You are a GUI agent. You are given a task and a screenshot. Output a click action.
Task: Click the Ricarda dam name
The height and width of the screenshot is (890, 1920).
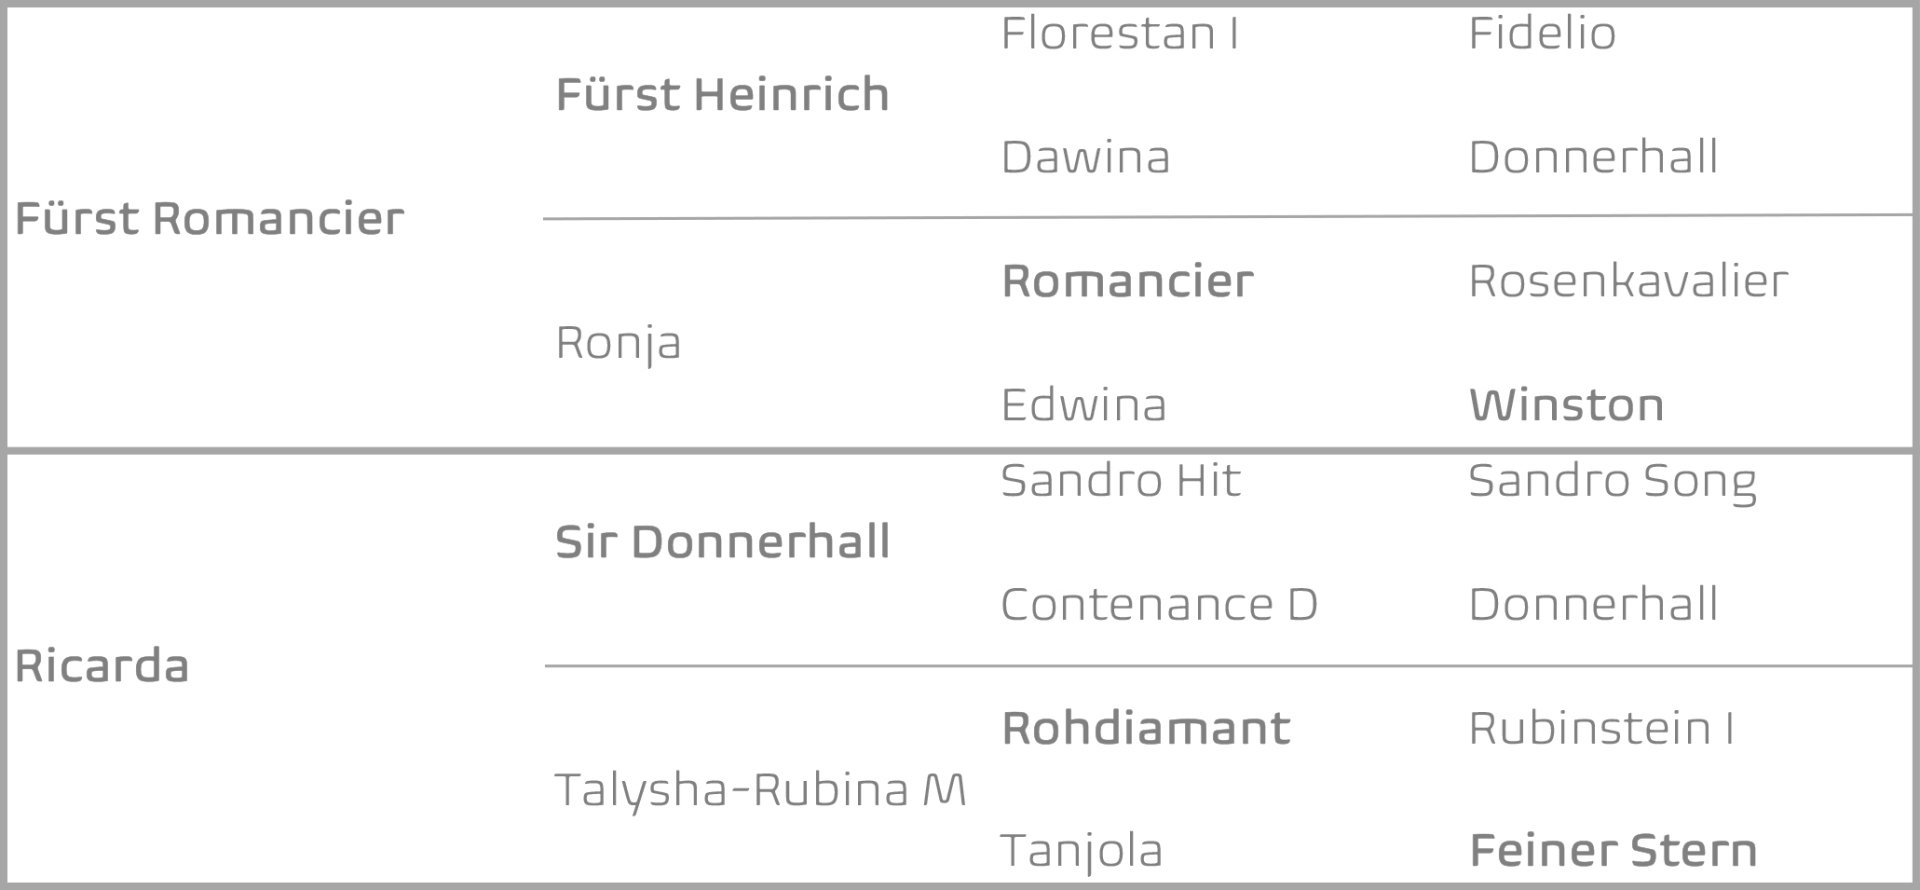pos(102,667)
